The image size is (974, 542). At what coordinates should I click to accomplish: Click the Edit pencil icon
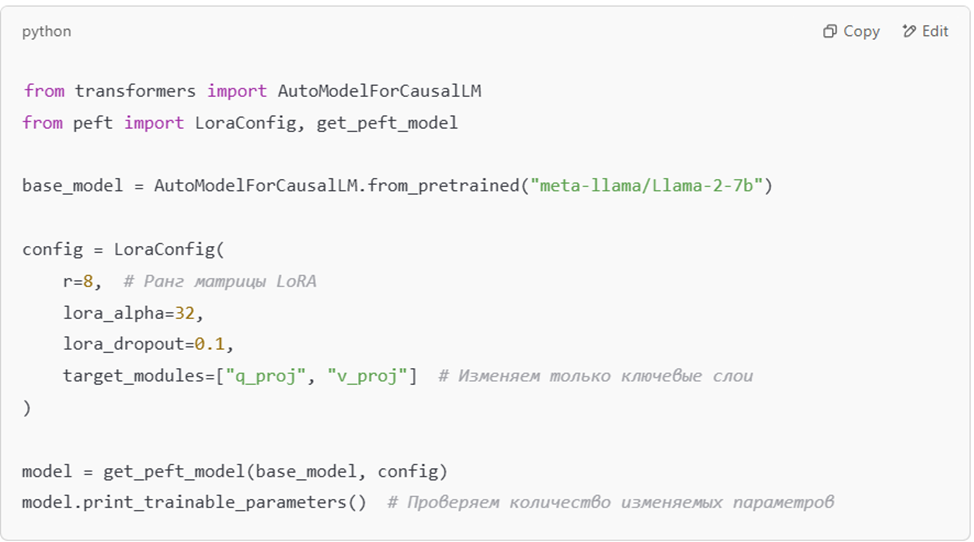tap(909, 31)
